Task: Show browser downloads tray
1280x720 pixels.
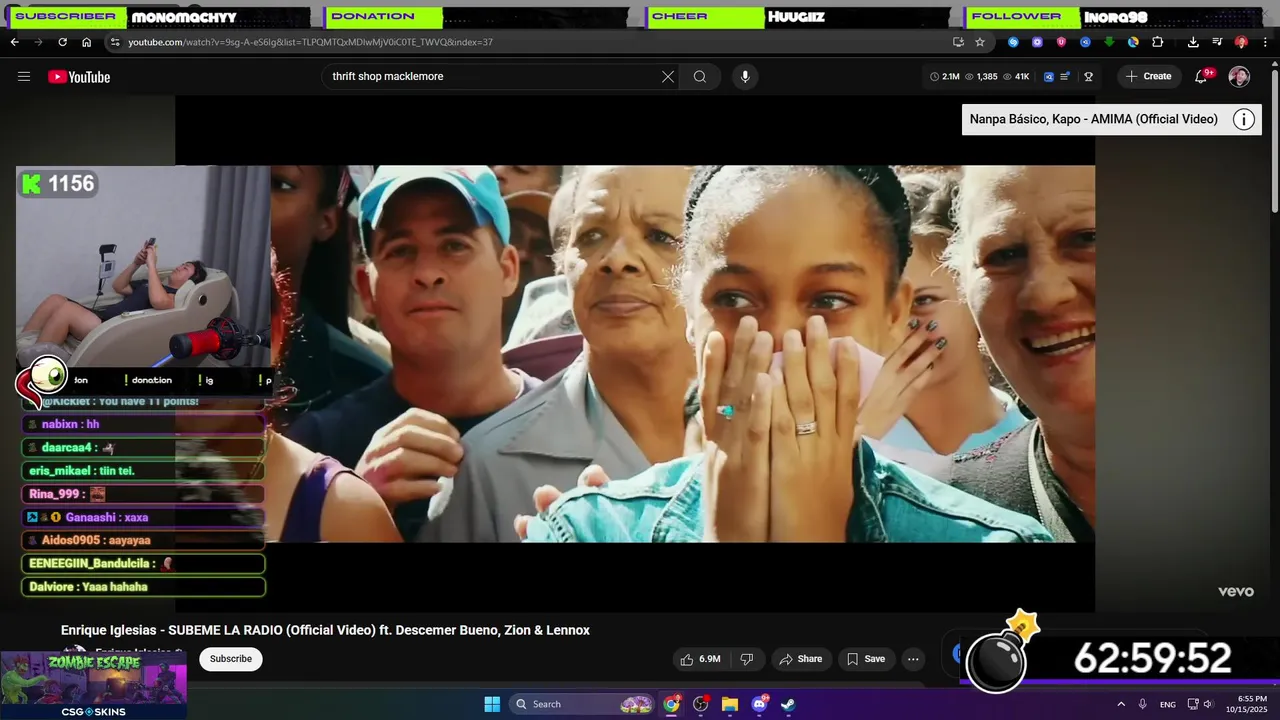Action: [1193, 42]
